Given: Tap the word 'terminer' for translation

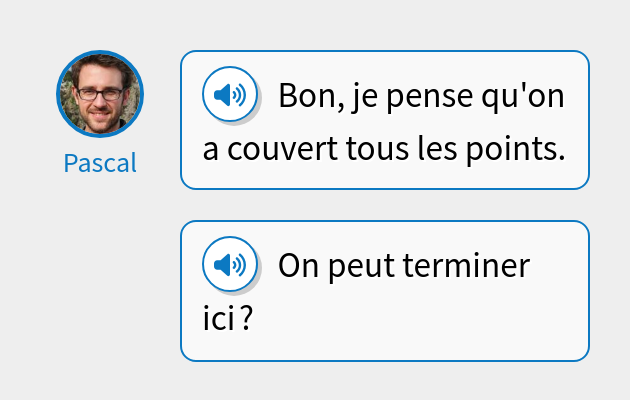Looking at the screenshot, I should [x=464, y=267].
